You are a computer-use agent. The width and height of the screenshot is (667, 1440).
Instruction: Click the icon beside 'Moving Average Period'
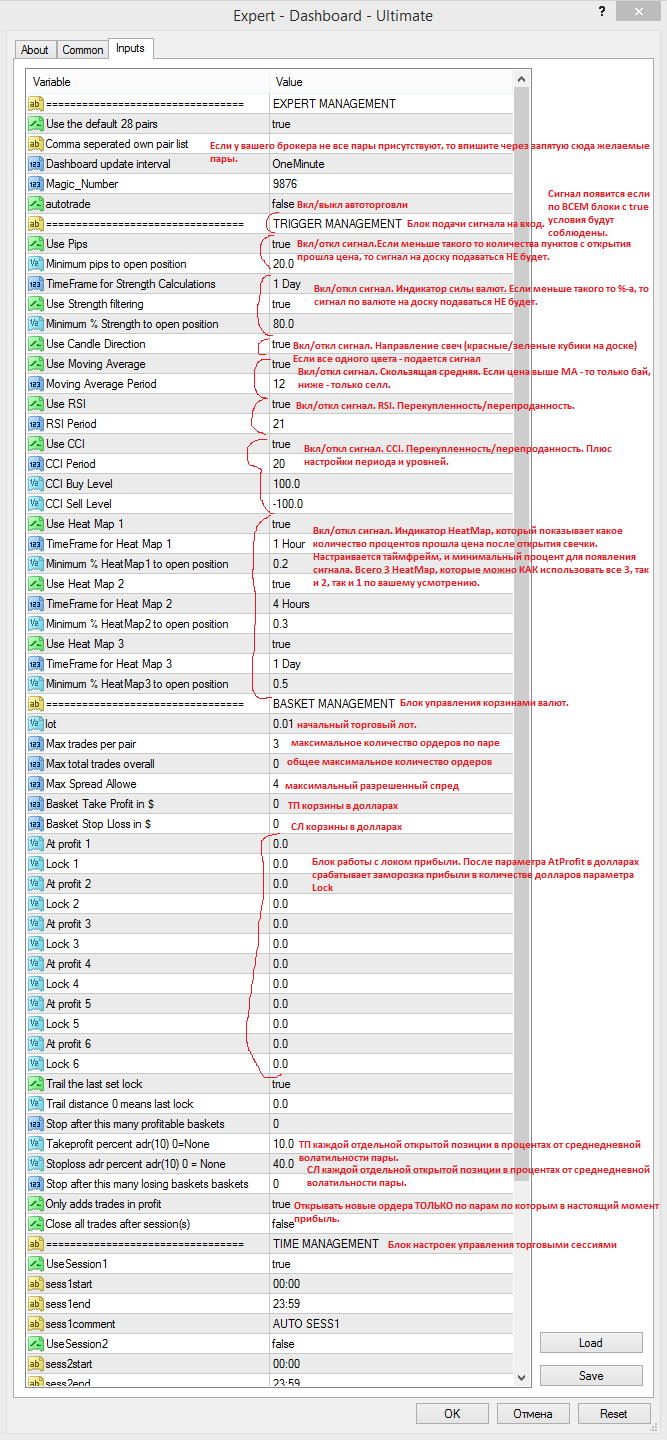coord(36,384)
